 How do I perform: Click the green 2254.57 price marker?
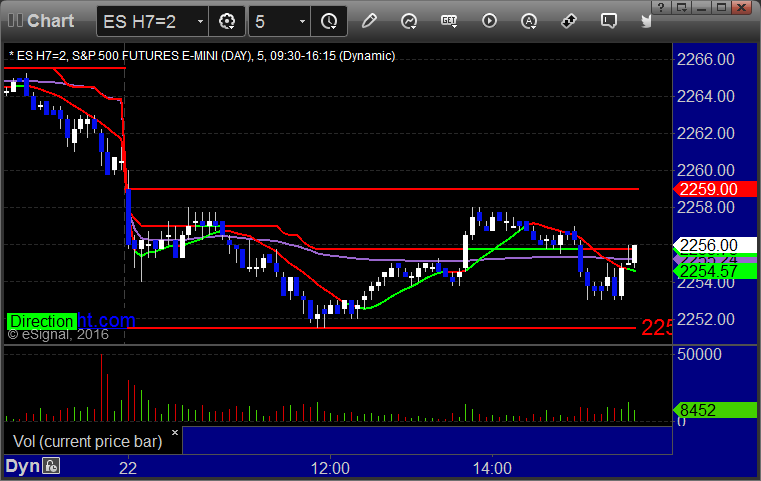pyautogui.click(x=714, y=271)
